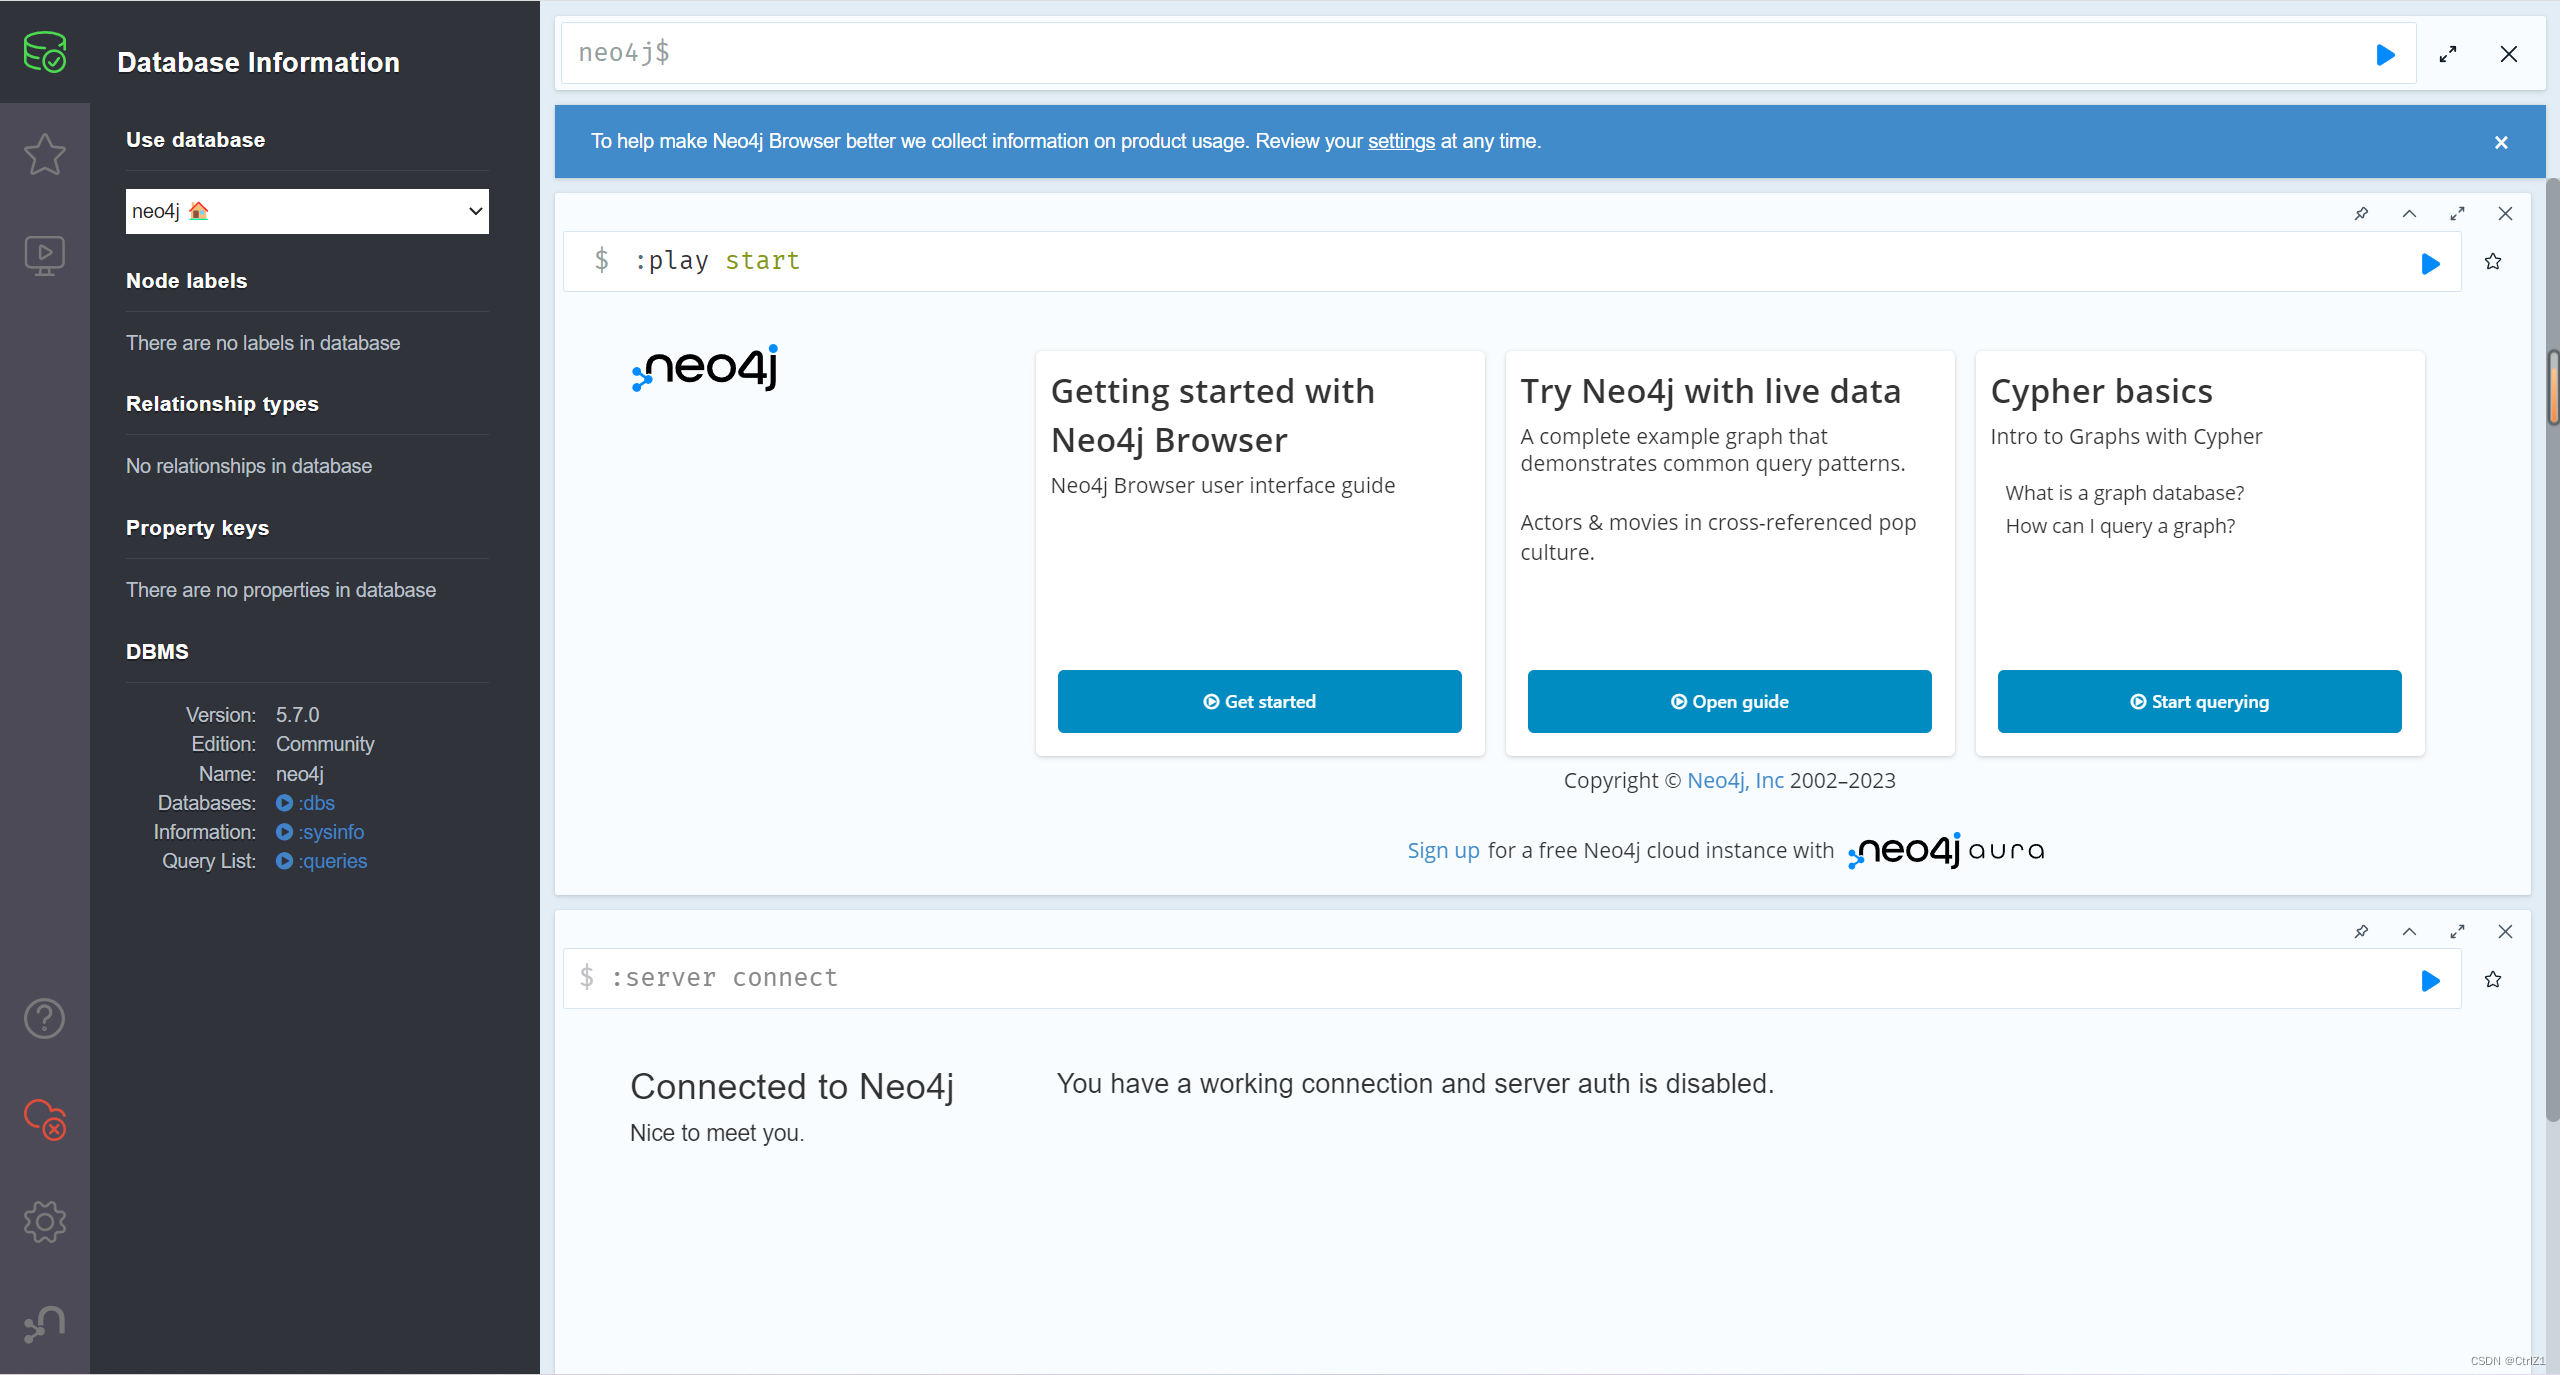Clear the main editor with the X icon
Screen dimensions: 2561x1375
click(x=2509, y=54)
